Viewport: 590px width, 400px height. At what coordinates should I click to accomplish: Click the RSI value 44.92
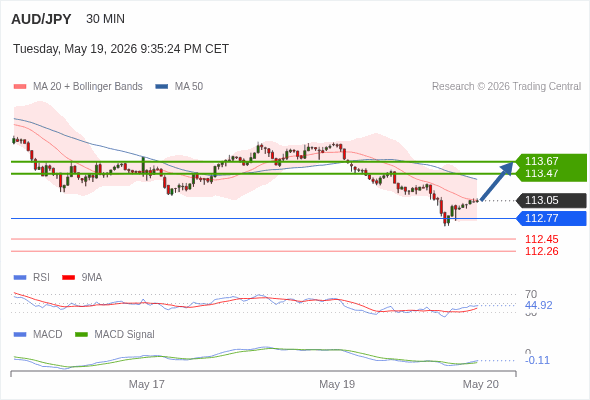point(538,305)
